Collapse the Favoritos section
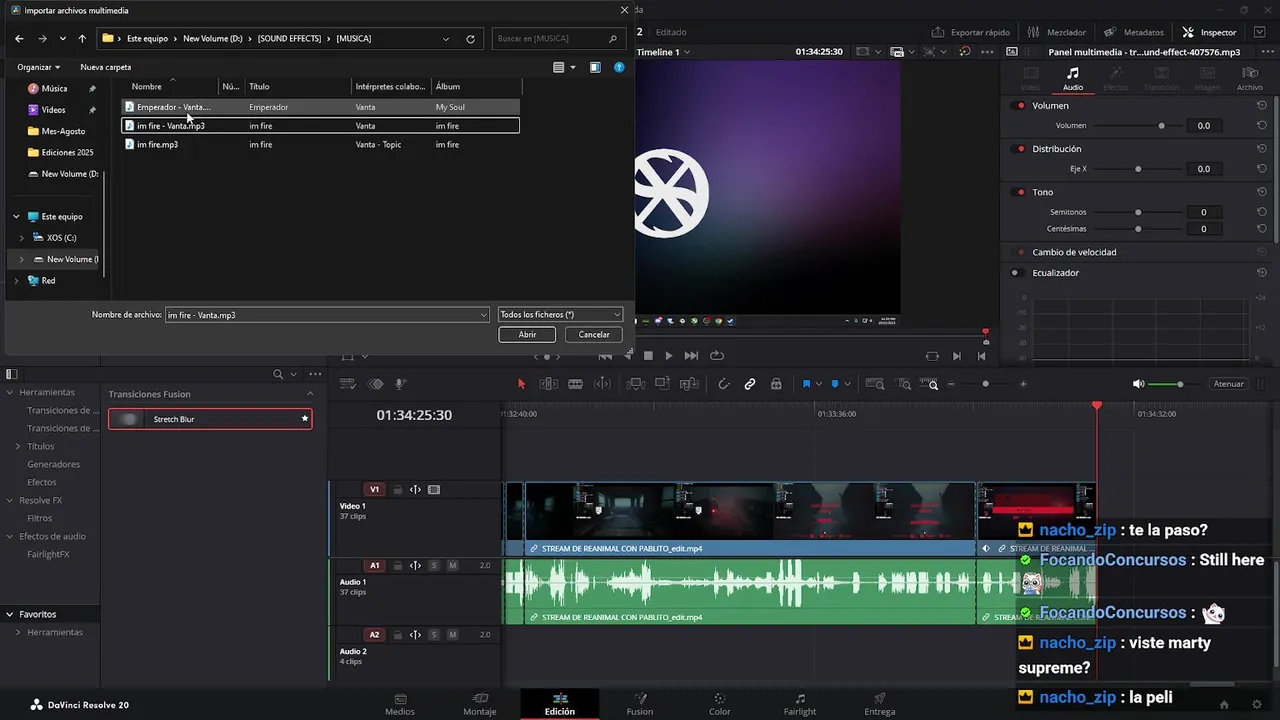Image resolution: width=1280 pixels, height=720 pixels. pos(10,614)
